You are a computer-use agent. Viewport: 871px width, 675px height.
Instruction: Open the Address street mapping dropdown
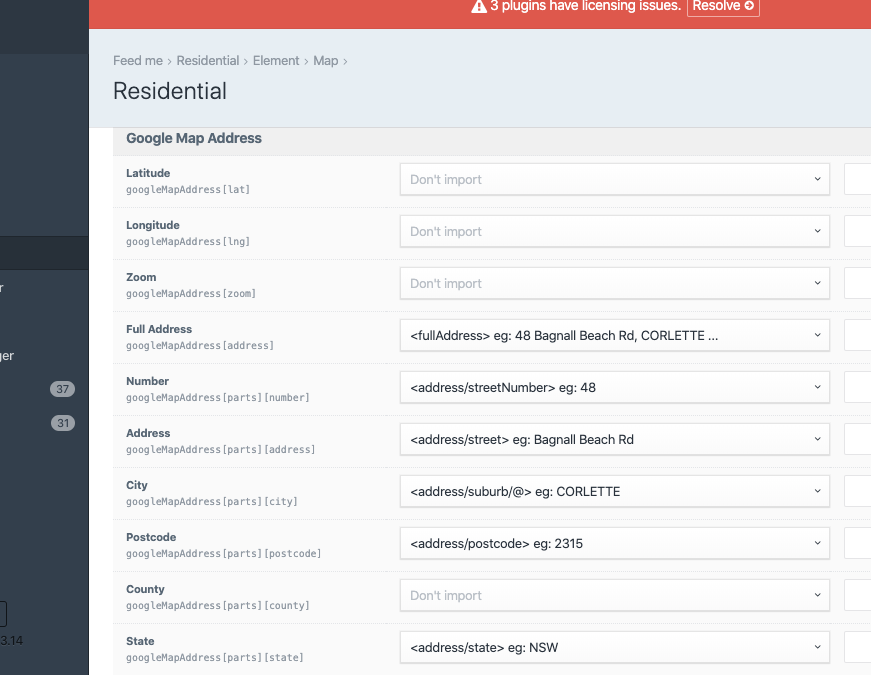[614, 439]
